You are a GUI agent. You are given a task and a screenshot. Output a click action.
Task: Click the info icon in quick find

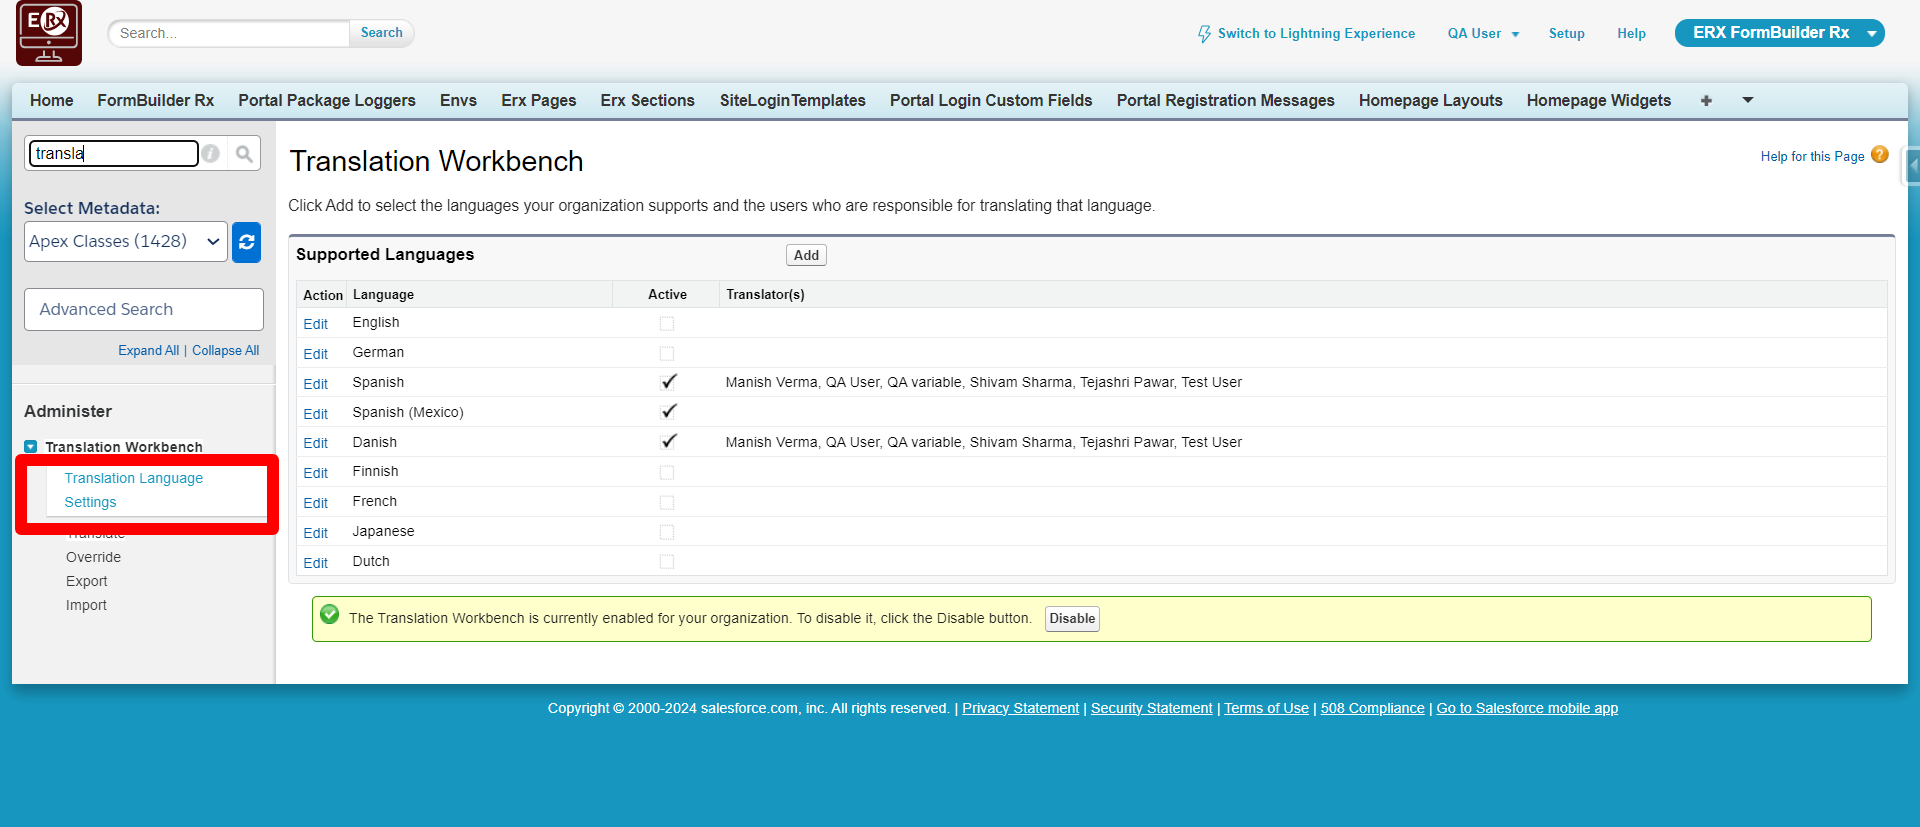tap(211, 154)
